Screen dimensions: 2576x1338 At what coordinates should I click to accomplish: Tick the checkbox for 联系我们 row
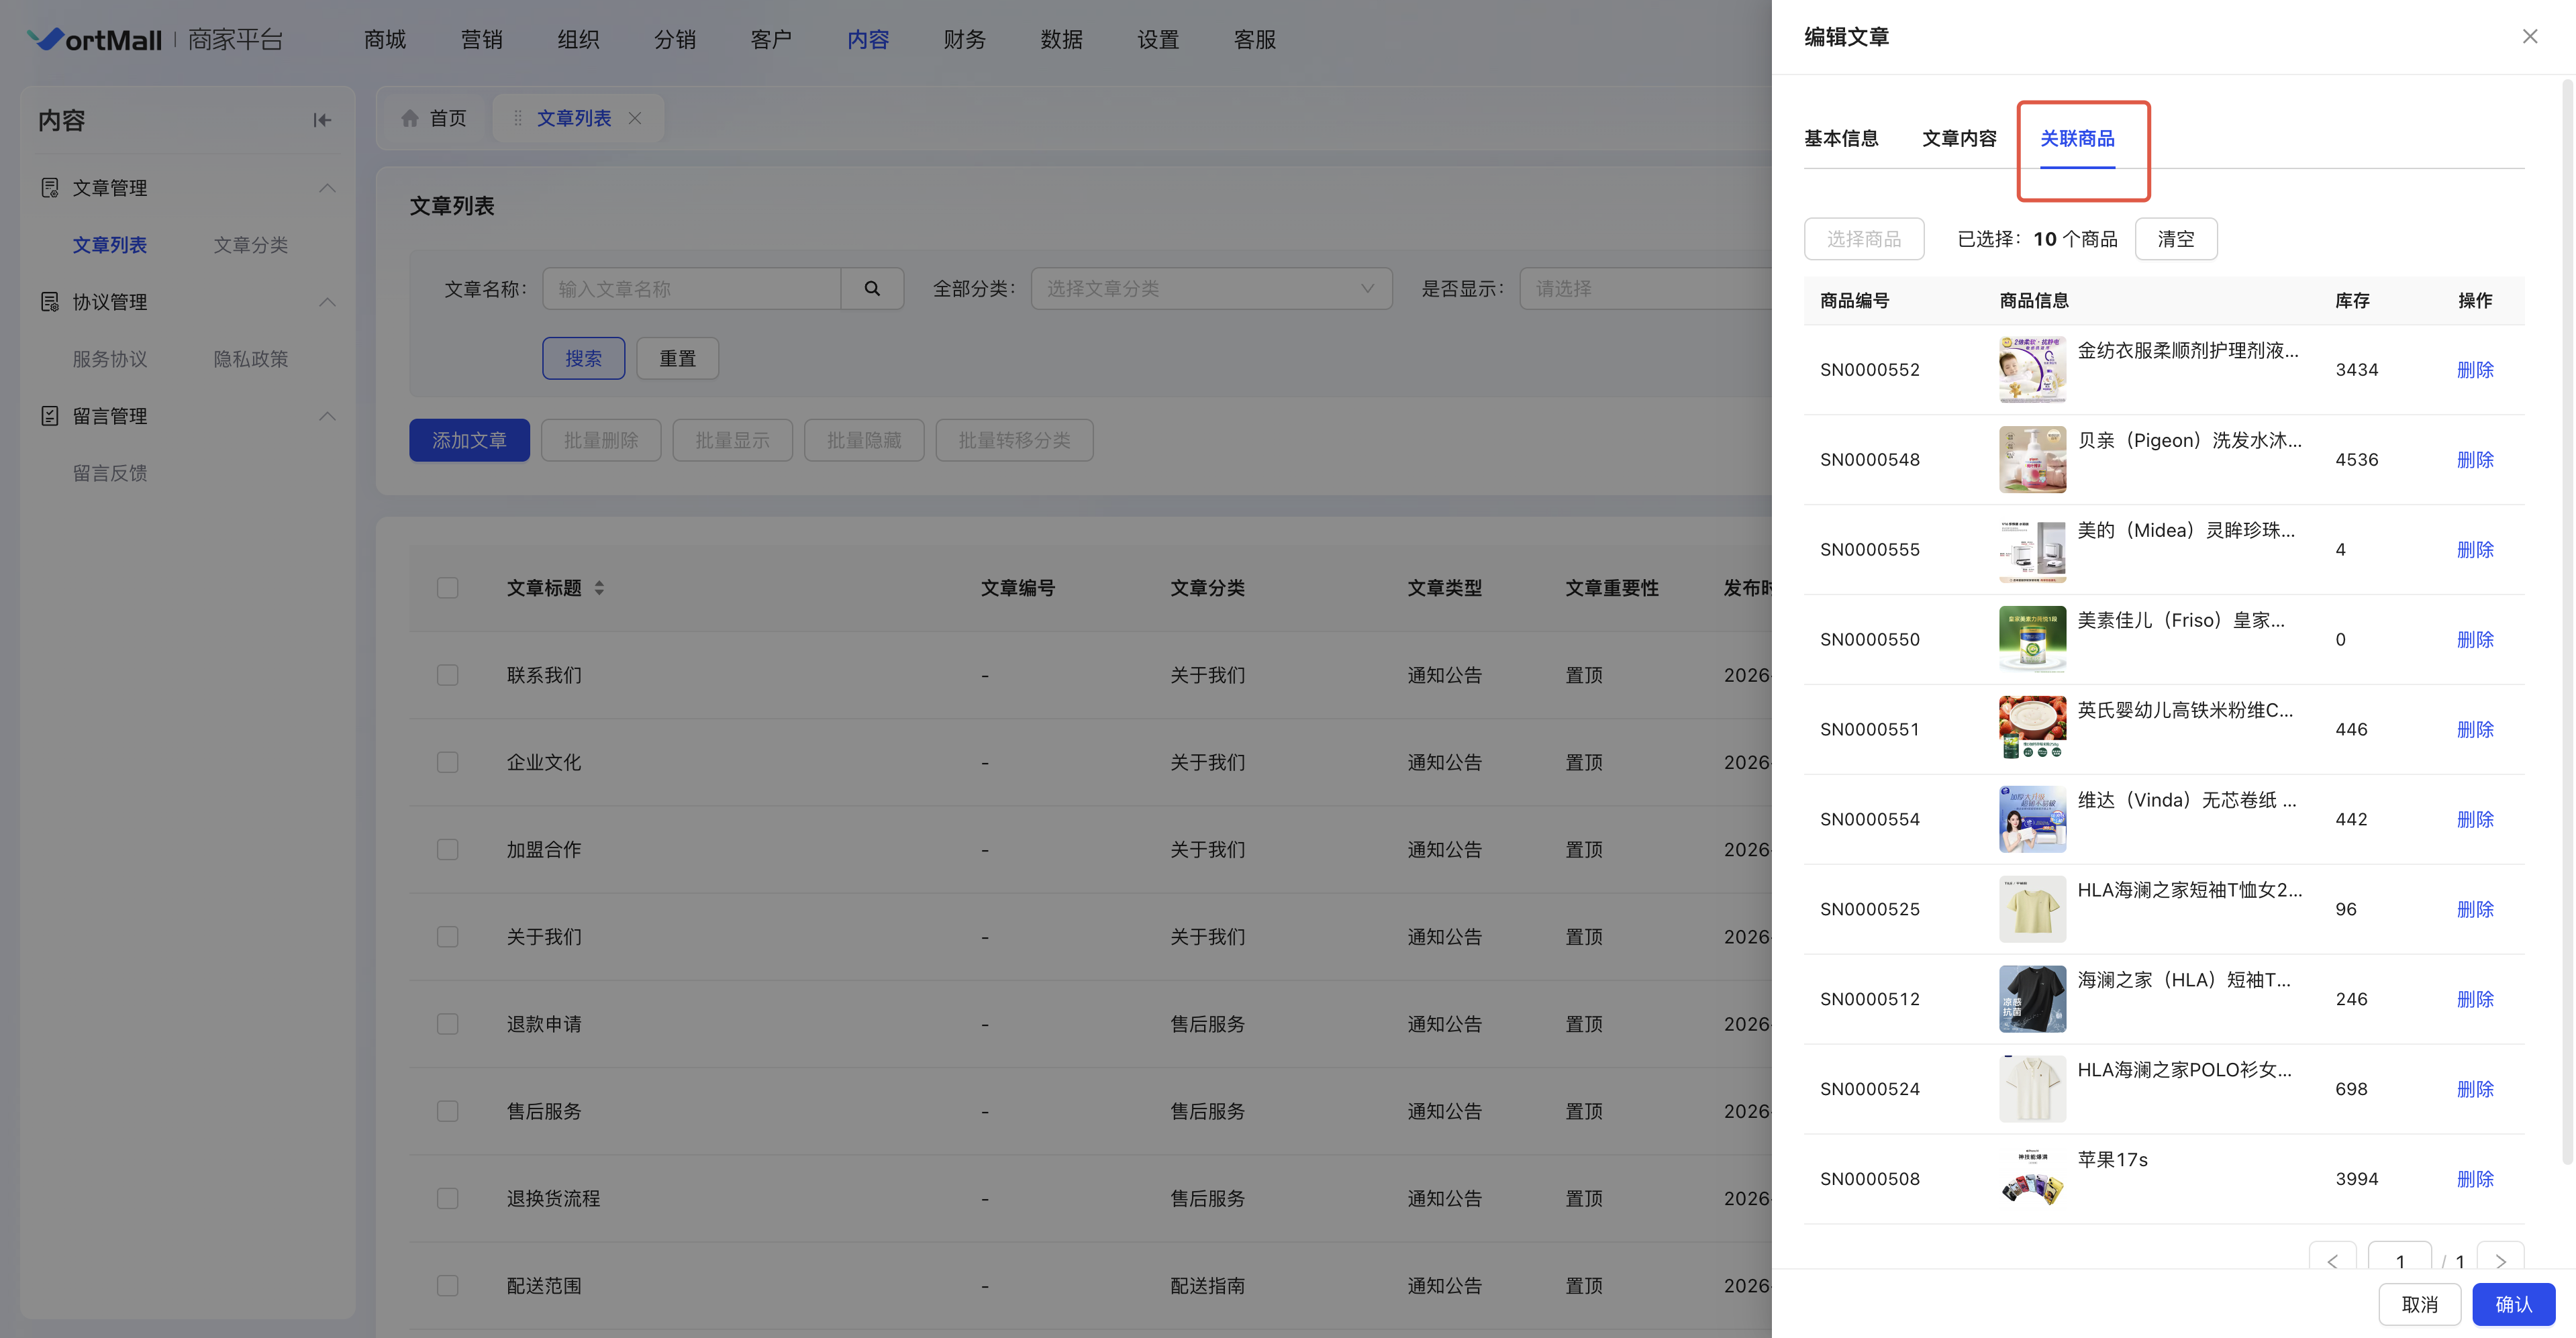point(447,675)
